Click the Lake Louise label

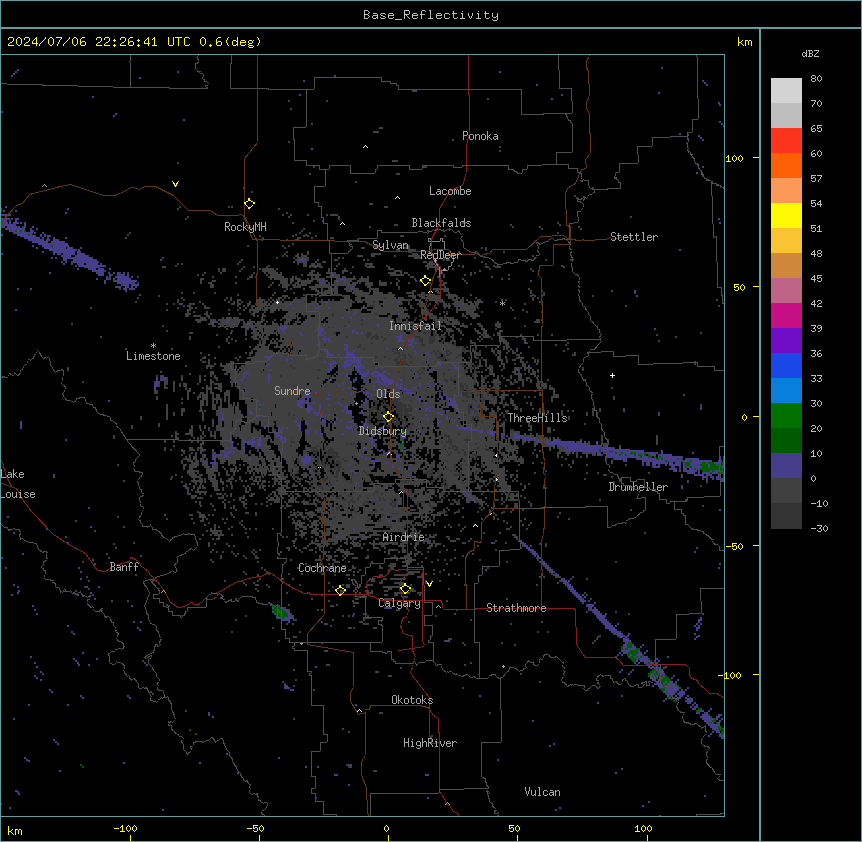coord(16,484)
